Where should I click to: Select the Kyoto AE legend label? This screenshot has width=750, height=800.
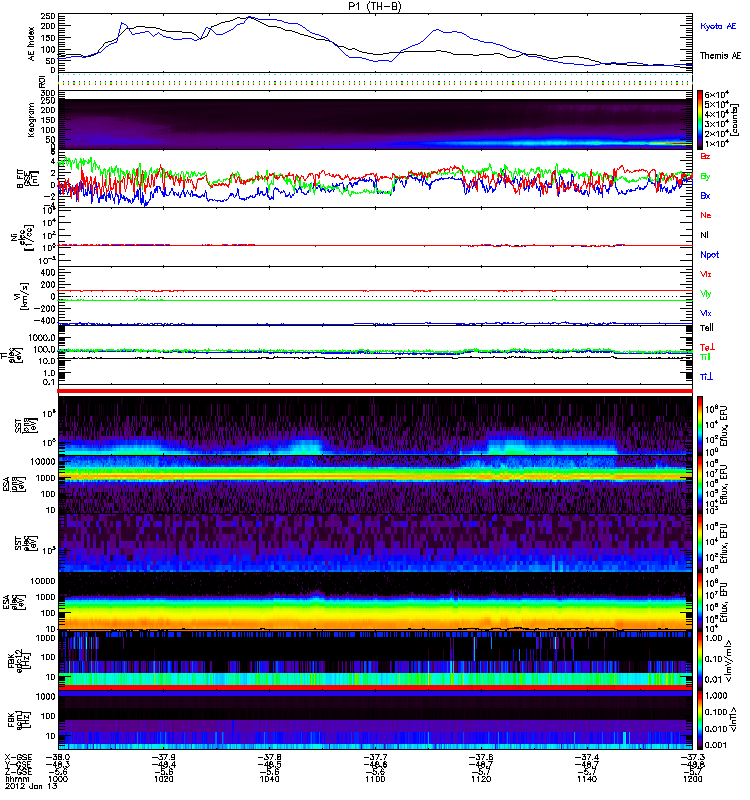(x=718, y=26)
